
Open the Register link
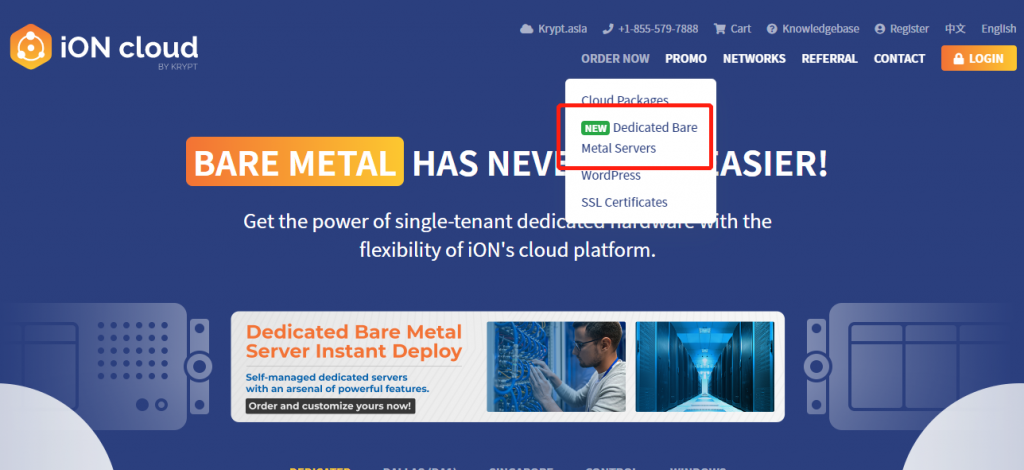(909, 29)
